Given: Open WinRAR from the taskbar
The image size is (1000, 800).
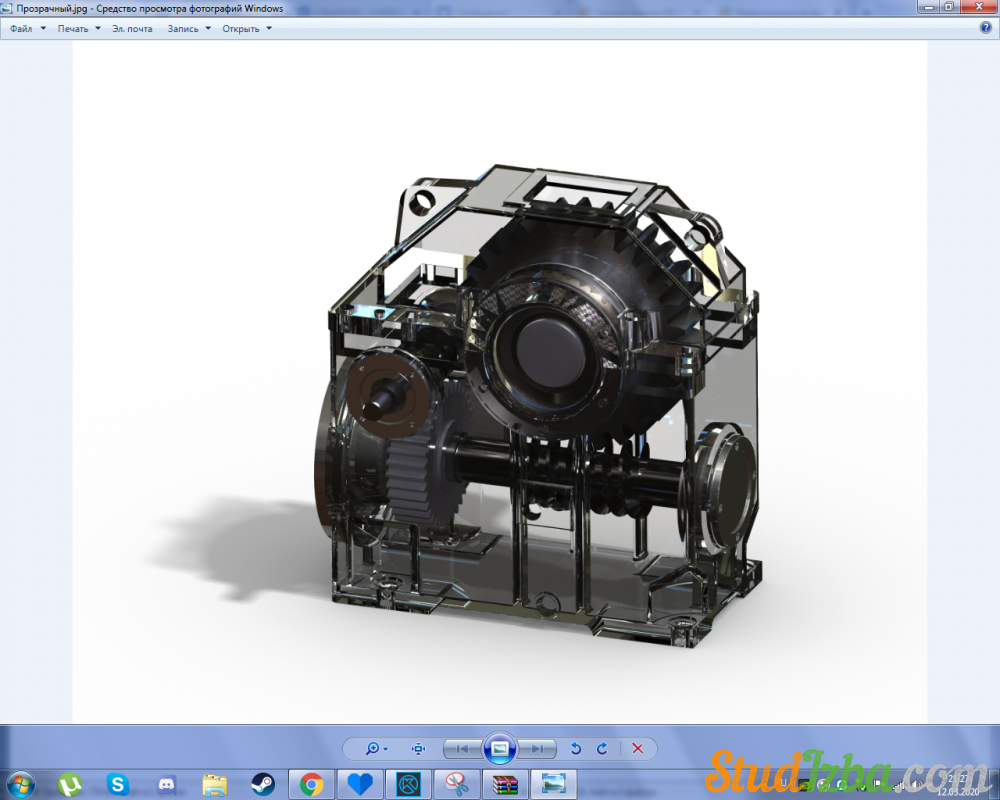Looking at the screenshot, I should (x=505, y=784).
